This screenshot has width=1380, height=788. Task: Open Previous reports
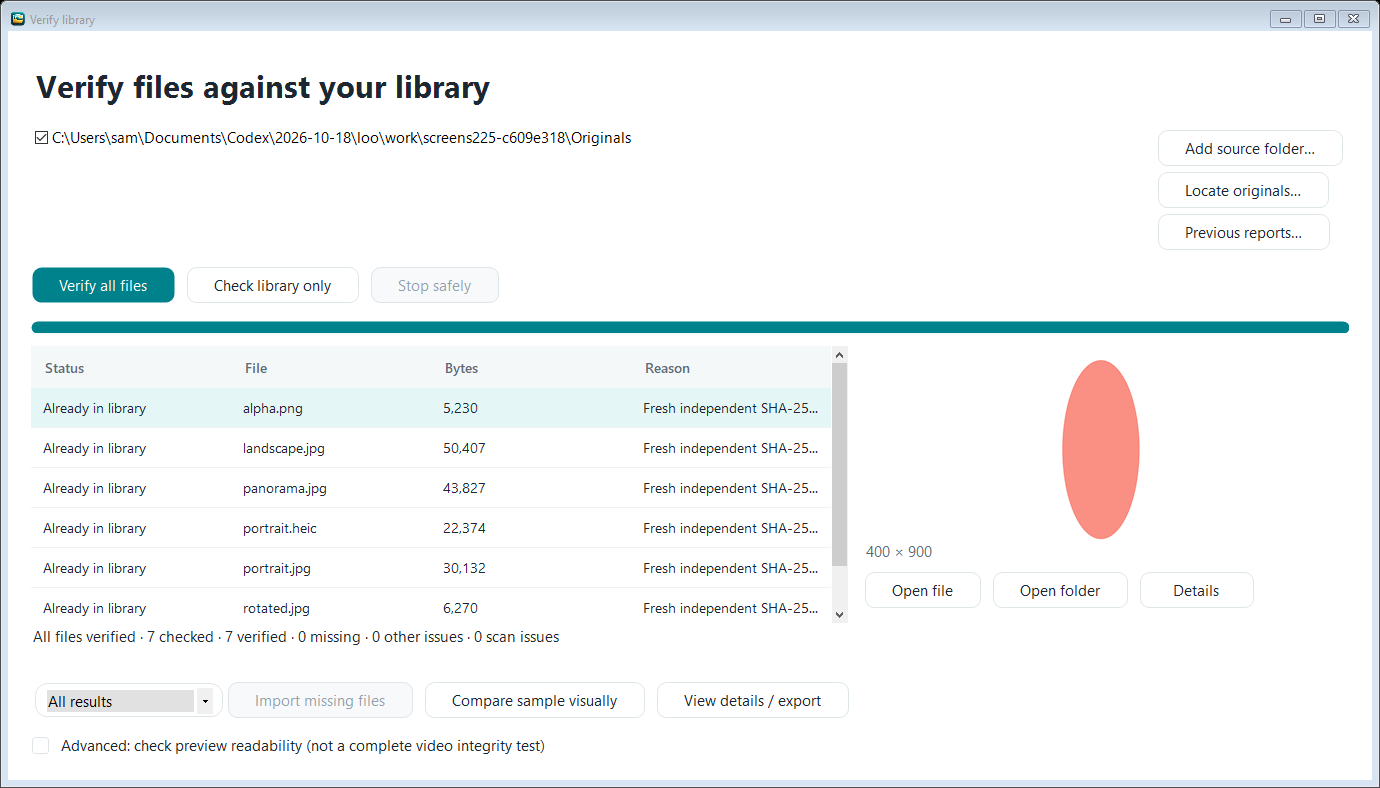tap(1243, 232)
